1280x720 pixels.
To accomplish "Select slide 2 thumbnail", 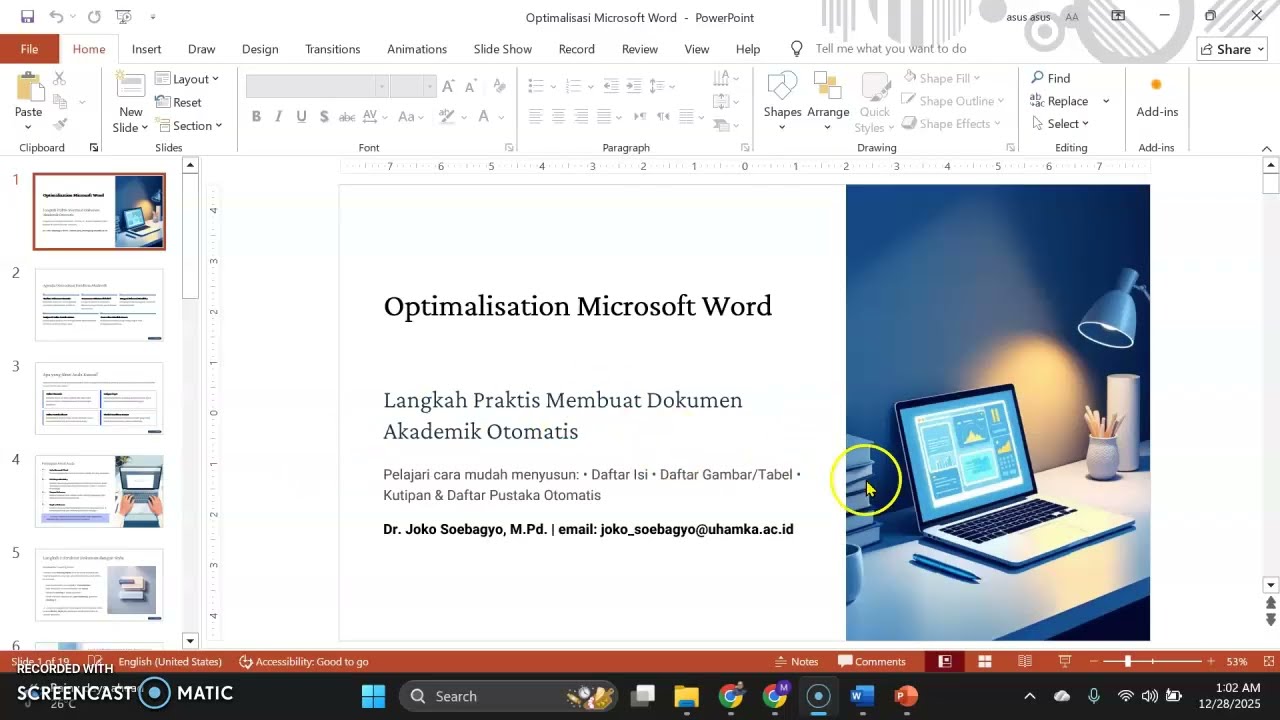I will point(99,305).
